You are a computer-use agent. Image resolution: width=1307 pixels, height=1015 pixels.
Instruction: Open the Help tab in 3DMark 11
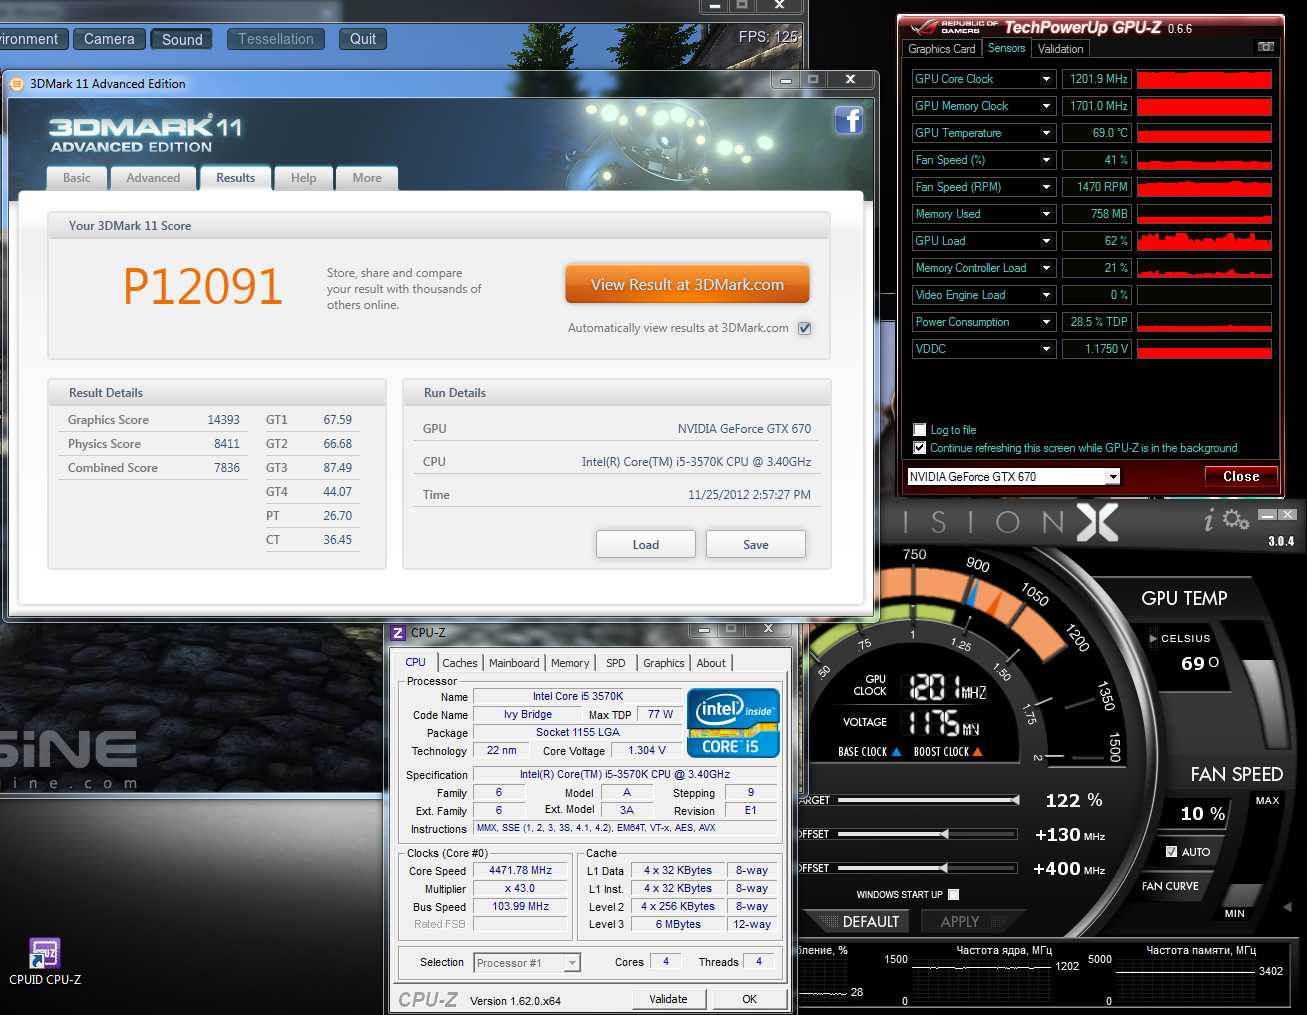coord(303,178)
